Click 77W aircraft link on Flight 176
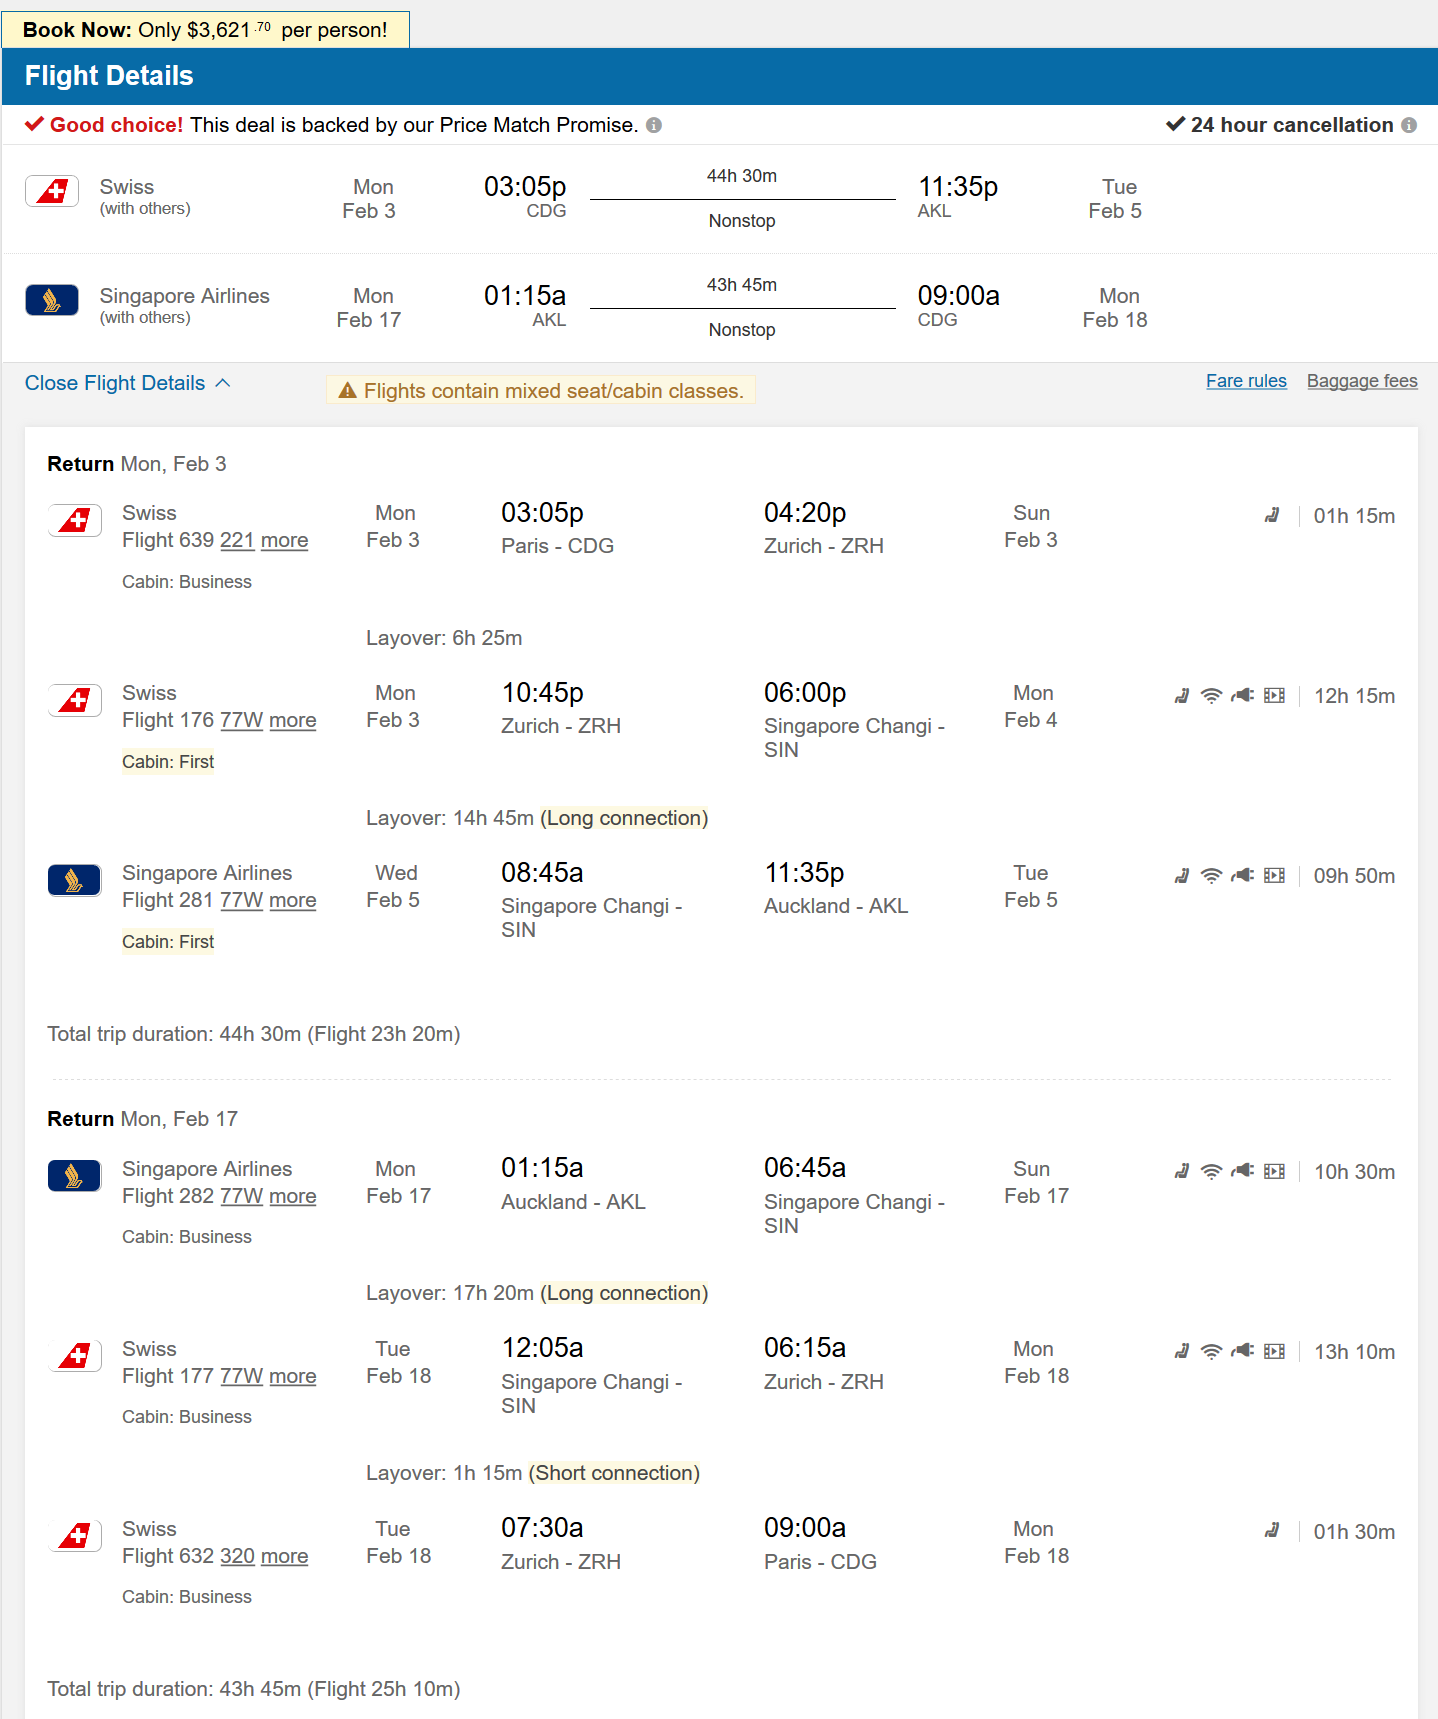Image resolution: width=1438 pixels, height=1719 pixels. point(242,720)
